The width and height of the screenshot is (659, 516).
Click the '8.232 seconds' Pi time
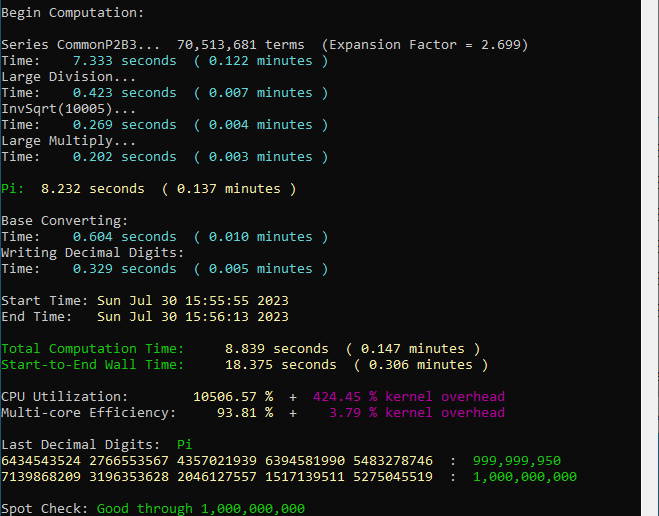[92, 189]
